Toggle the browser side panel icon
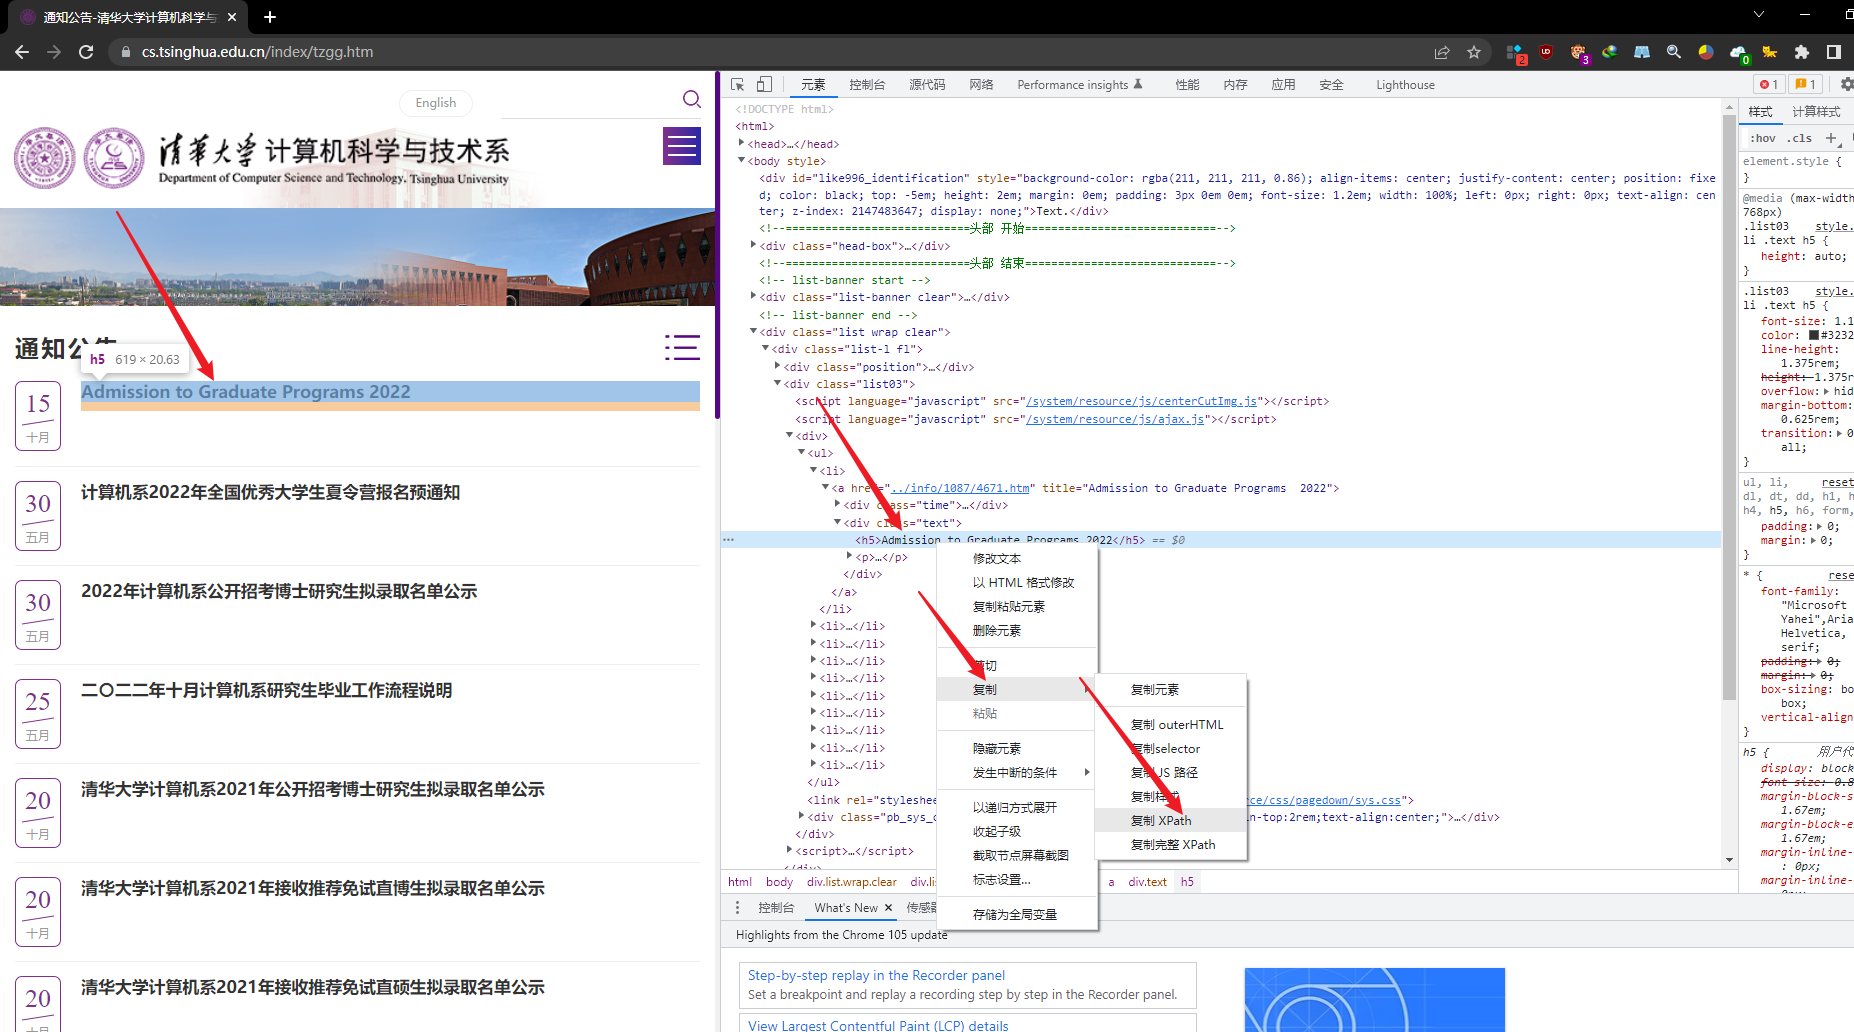1854x1032 pixels. (x=1834, y=52)
